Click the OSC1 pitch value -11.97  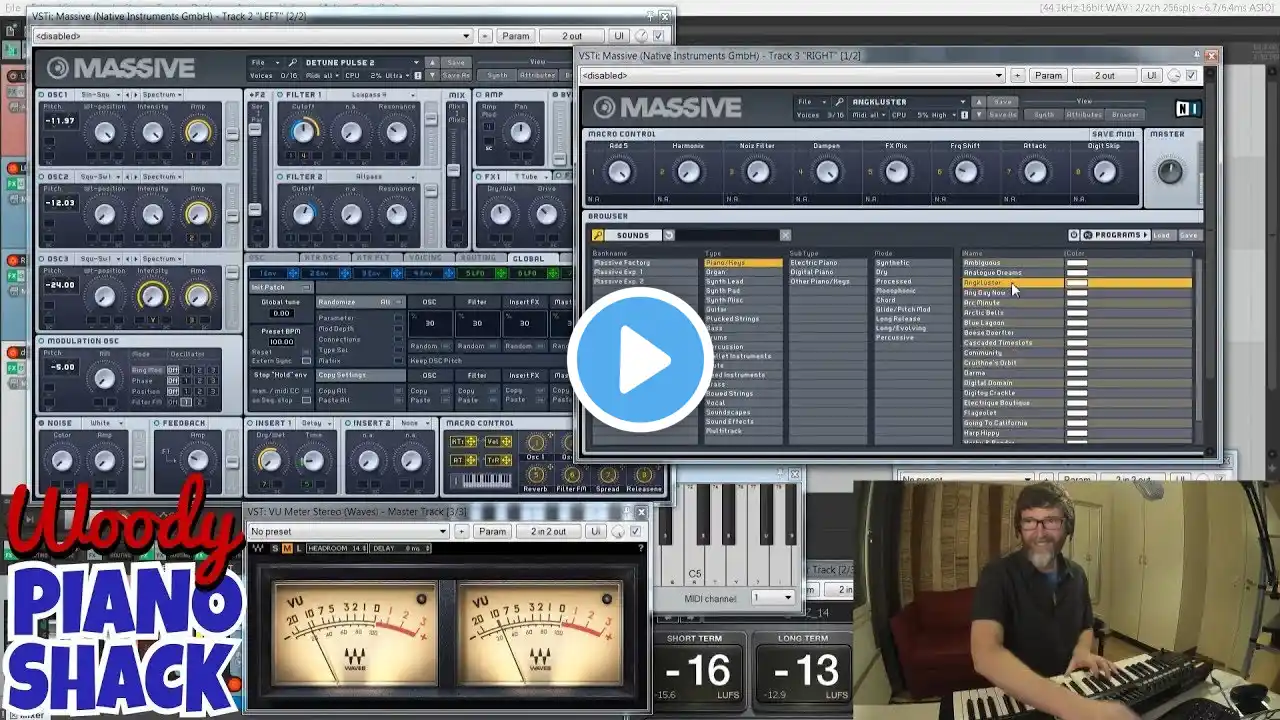(x=61, y=121)
